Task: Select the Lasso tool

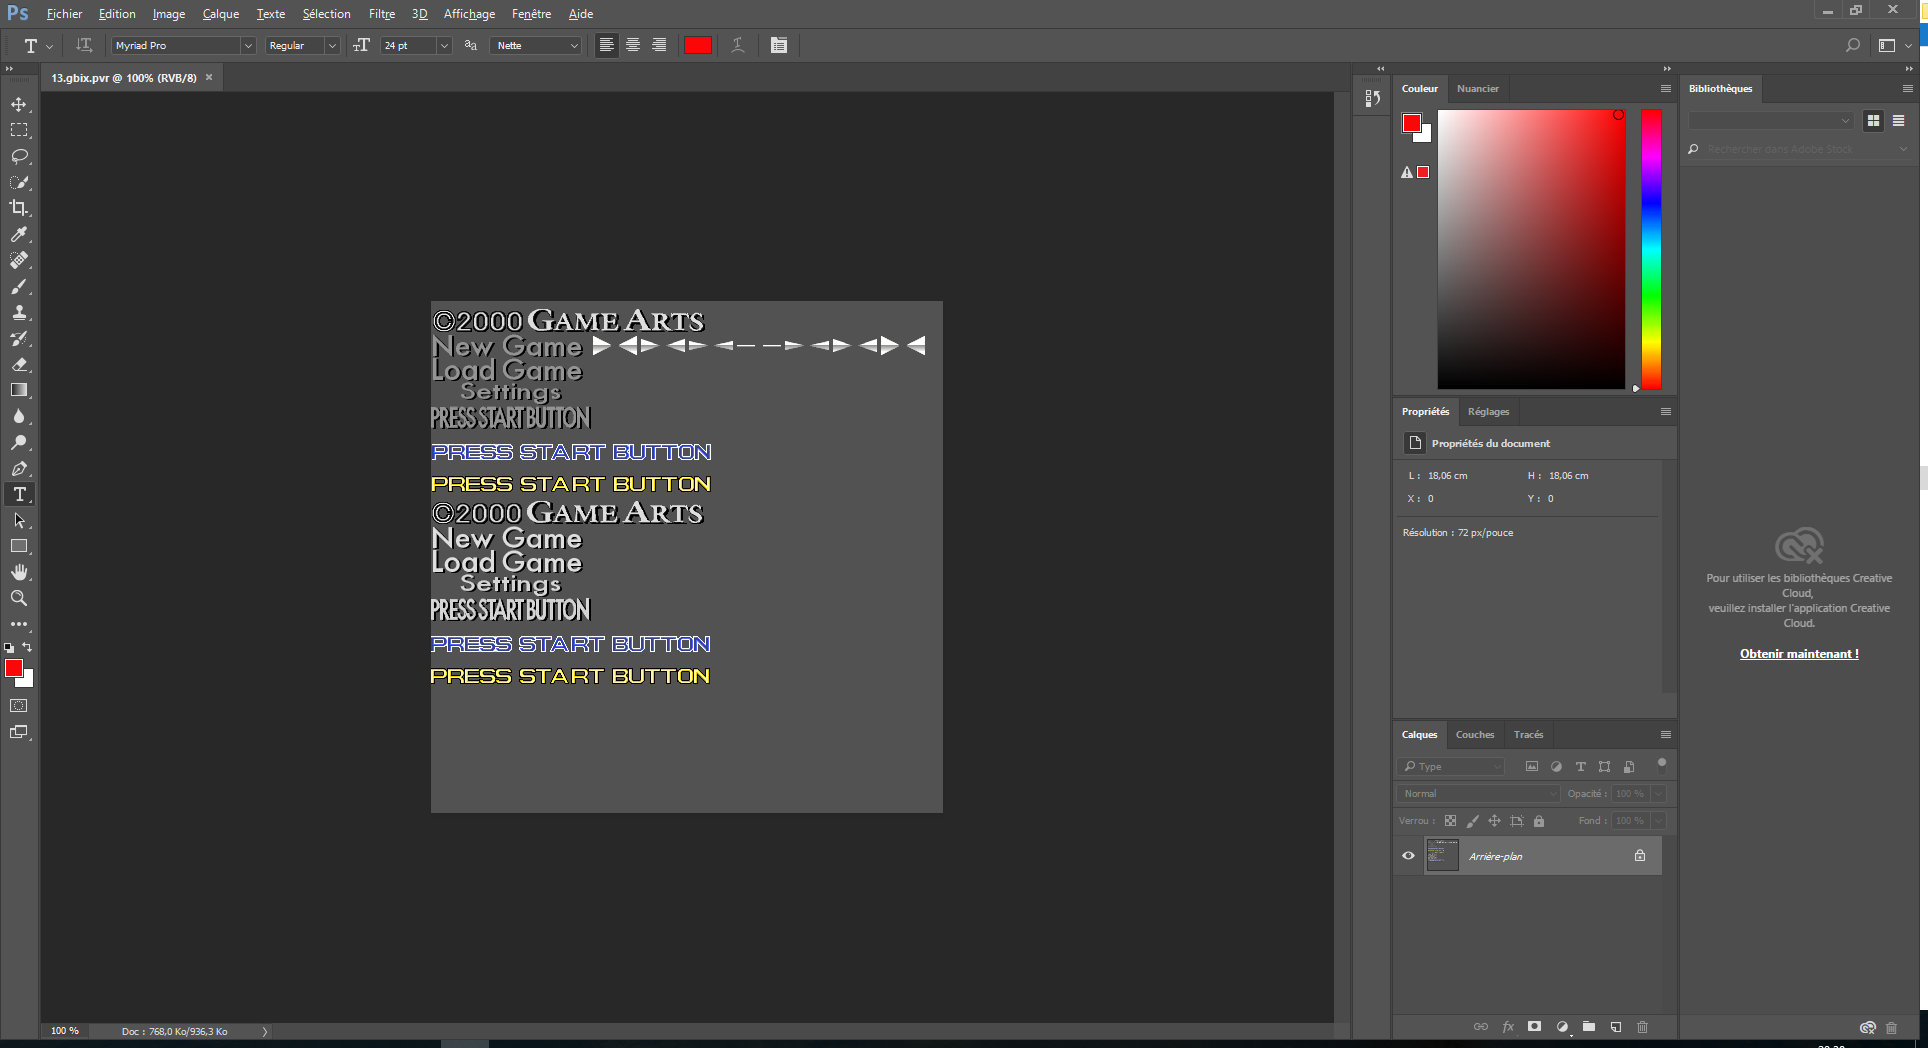Action: [x=19, y=156]
